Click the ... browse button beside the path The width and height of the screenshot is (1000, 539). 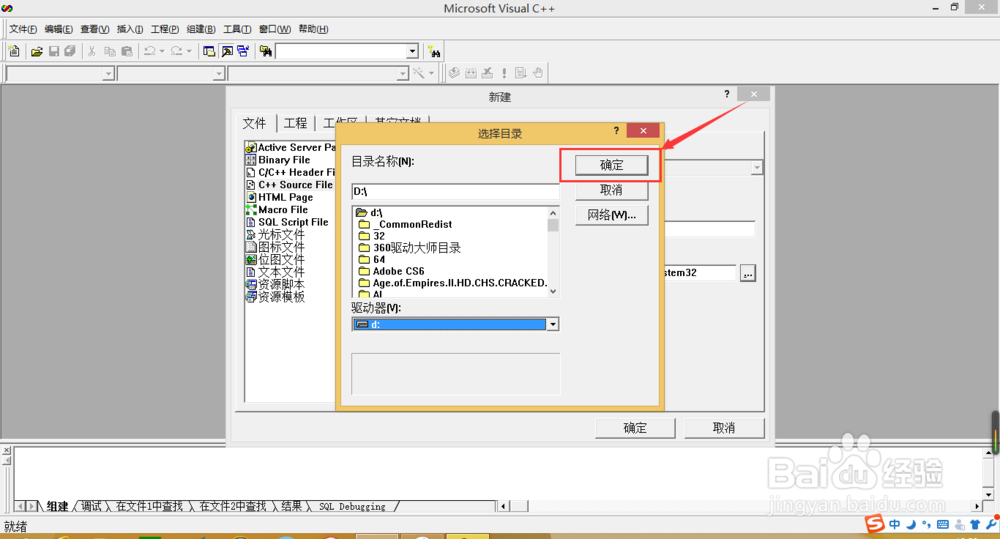[747, 274]
